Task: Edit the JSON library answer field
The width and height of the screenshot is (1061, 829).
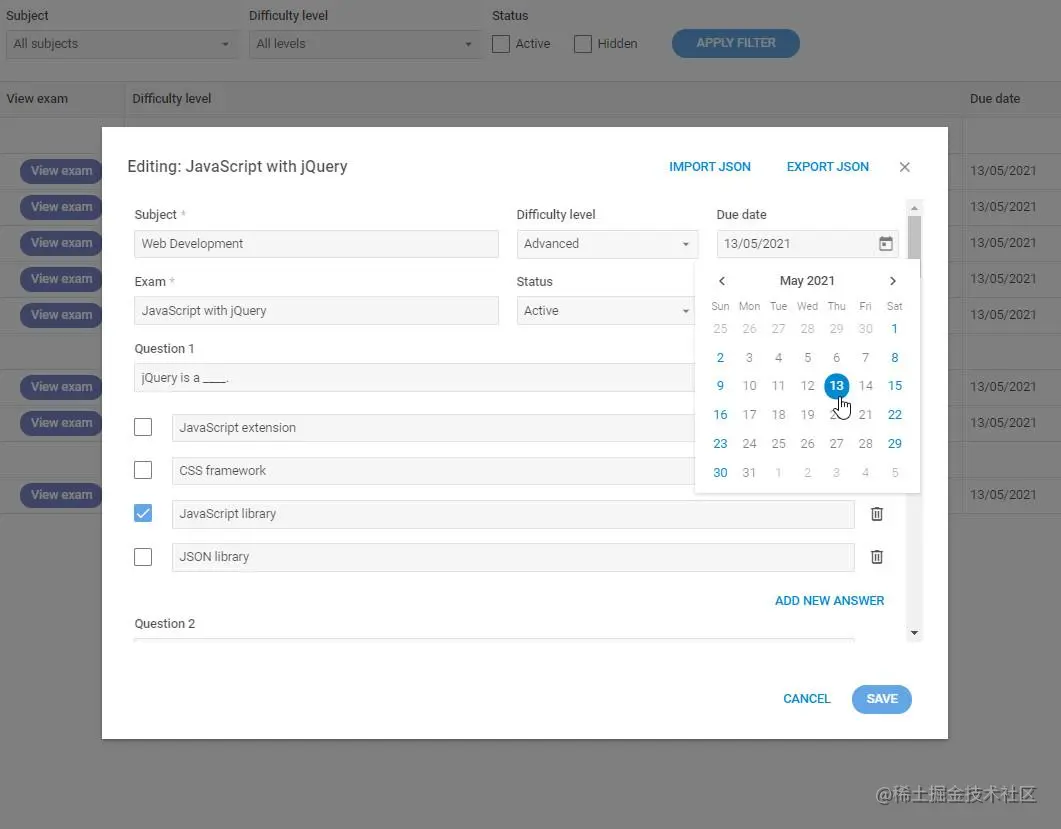Action: (513, 557)
